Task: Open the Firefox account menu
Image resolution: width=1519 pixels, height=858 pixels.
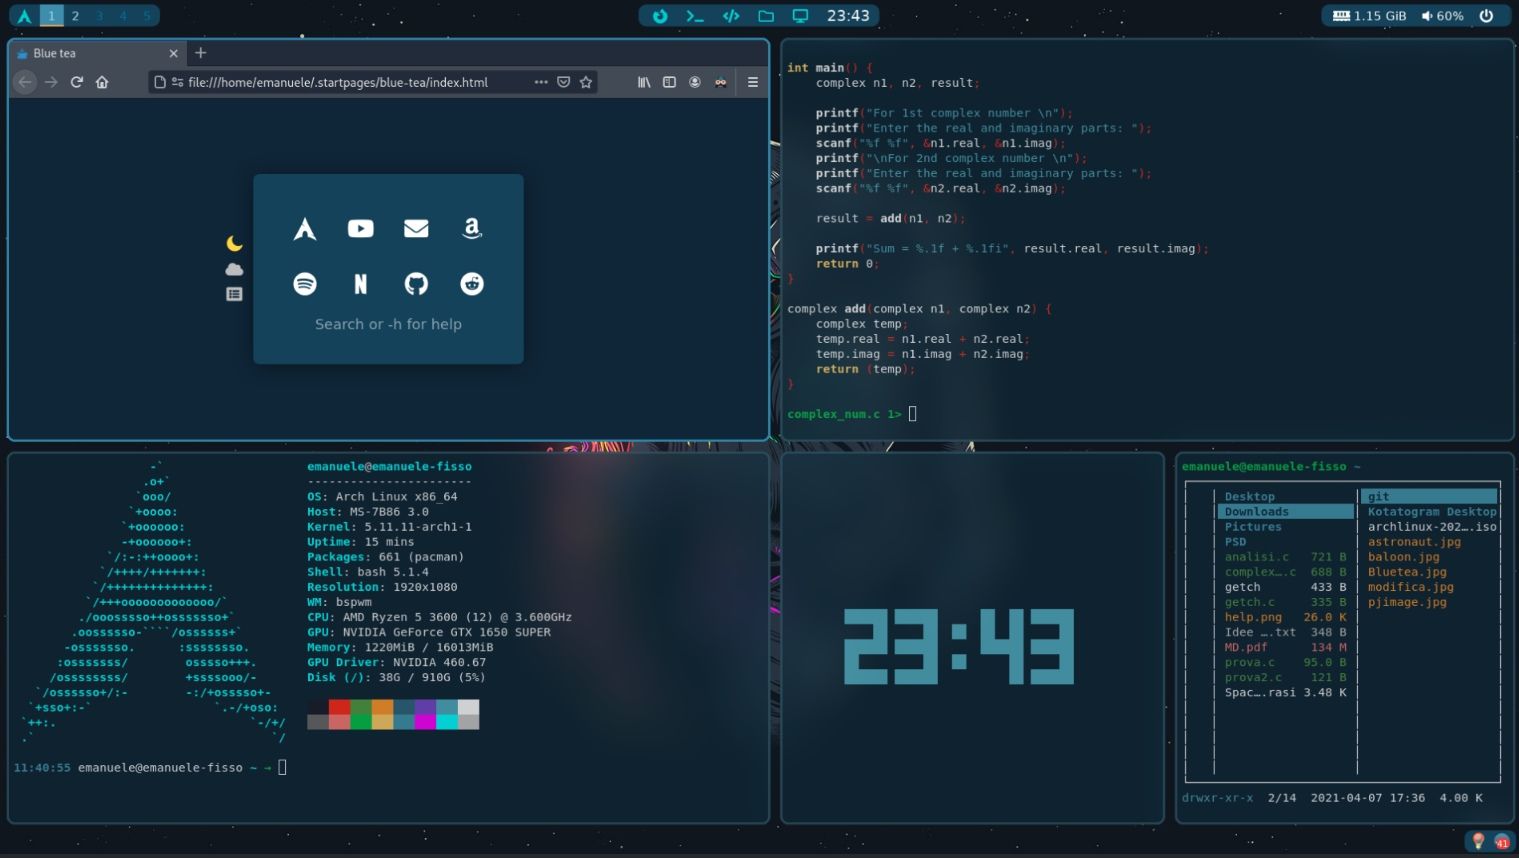Action: 694,82
